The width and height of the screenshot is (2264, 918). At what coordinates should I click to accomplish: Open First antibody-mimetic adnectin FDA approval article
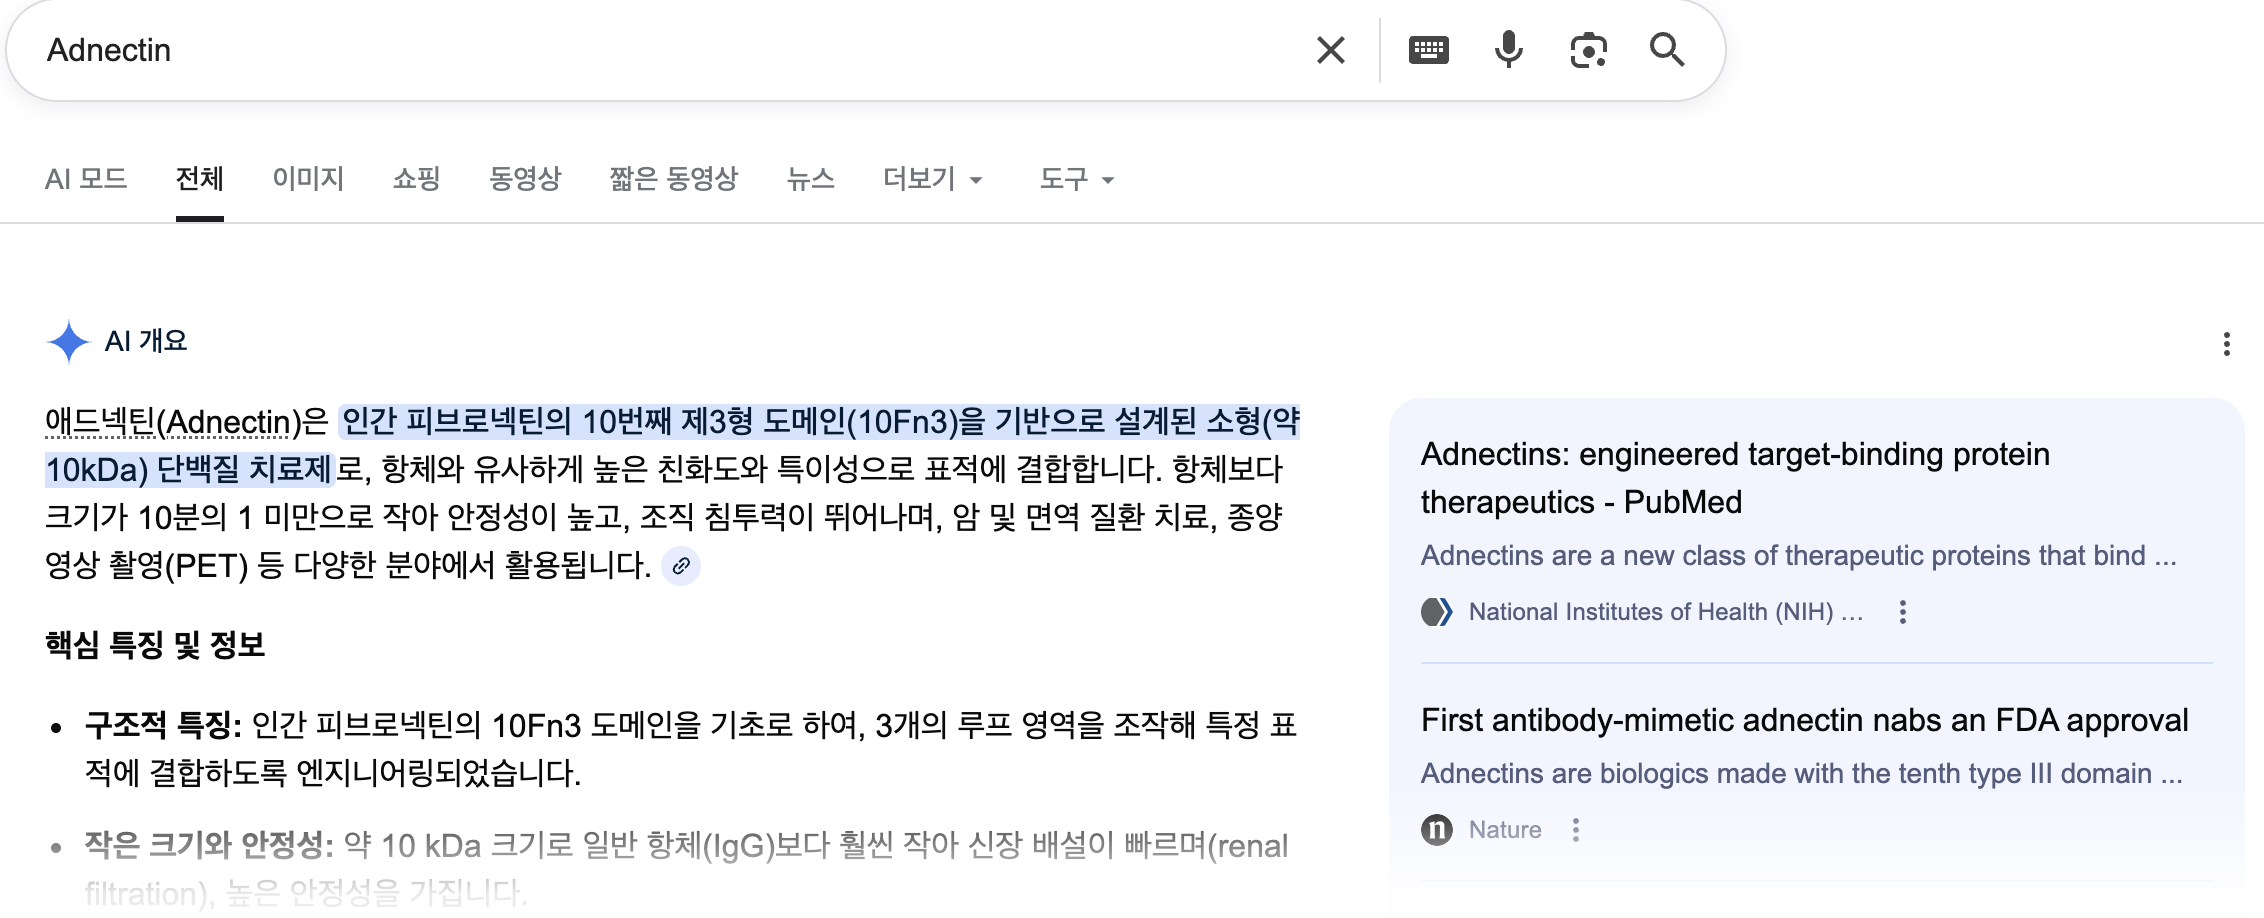pyautogui.click(x=1804, y=720)
